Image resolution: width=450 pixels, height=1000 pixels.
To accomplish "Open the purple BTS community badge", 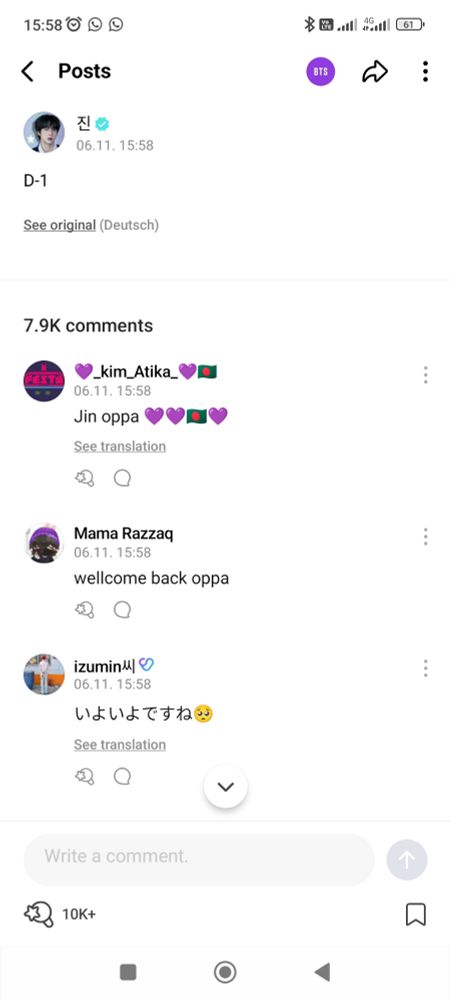I will [321, 71].
